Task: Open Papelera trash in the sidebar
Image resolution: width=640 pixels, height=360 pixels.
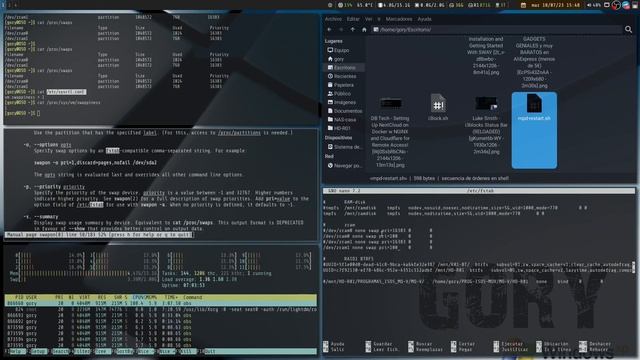Action: [x=341, y=85]
